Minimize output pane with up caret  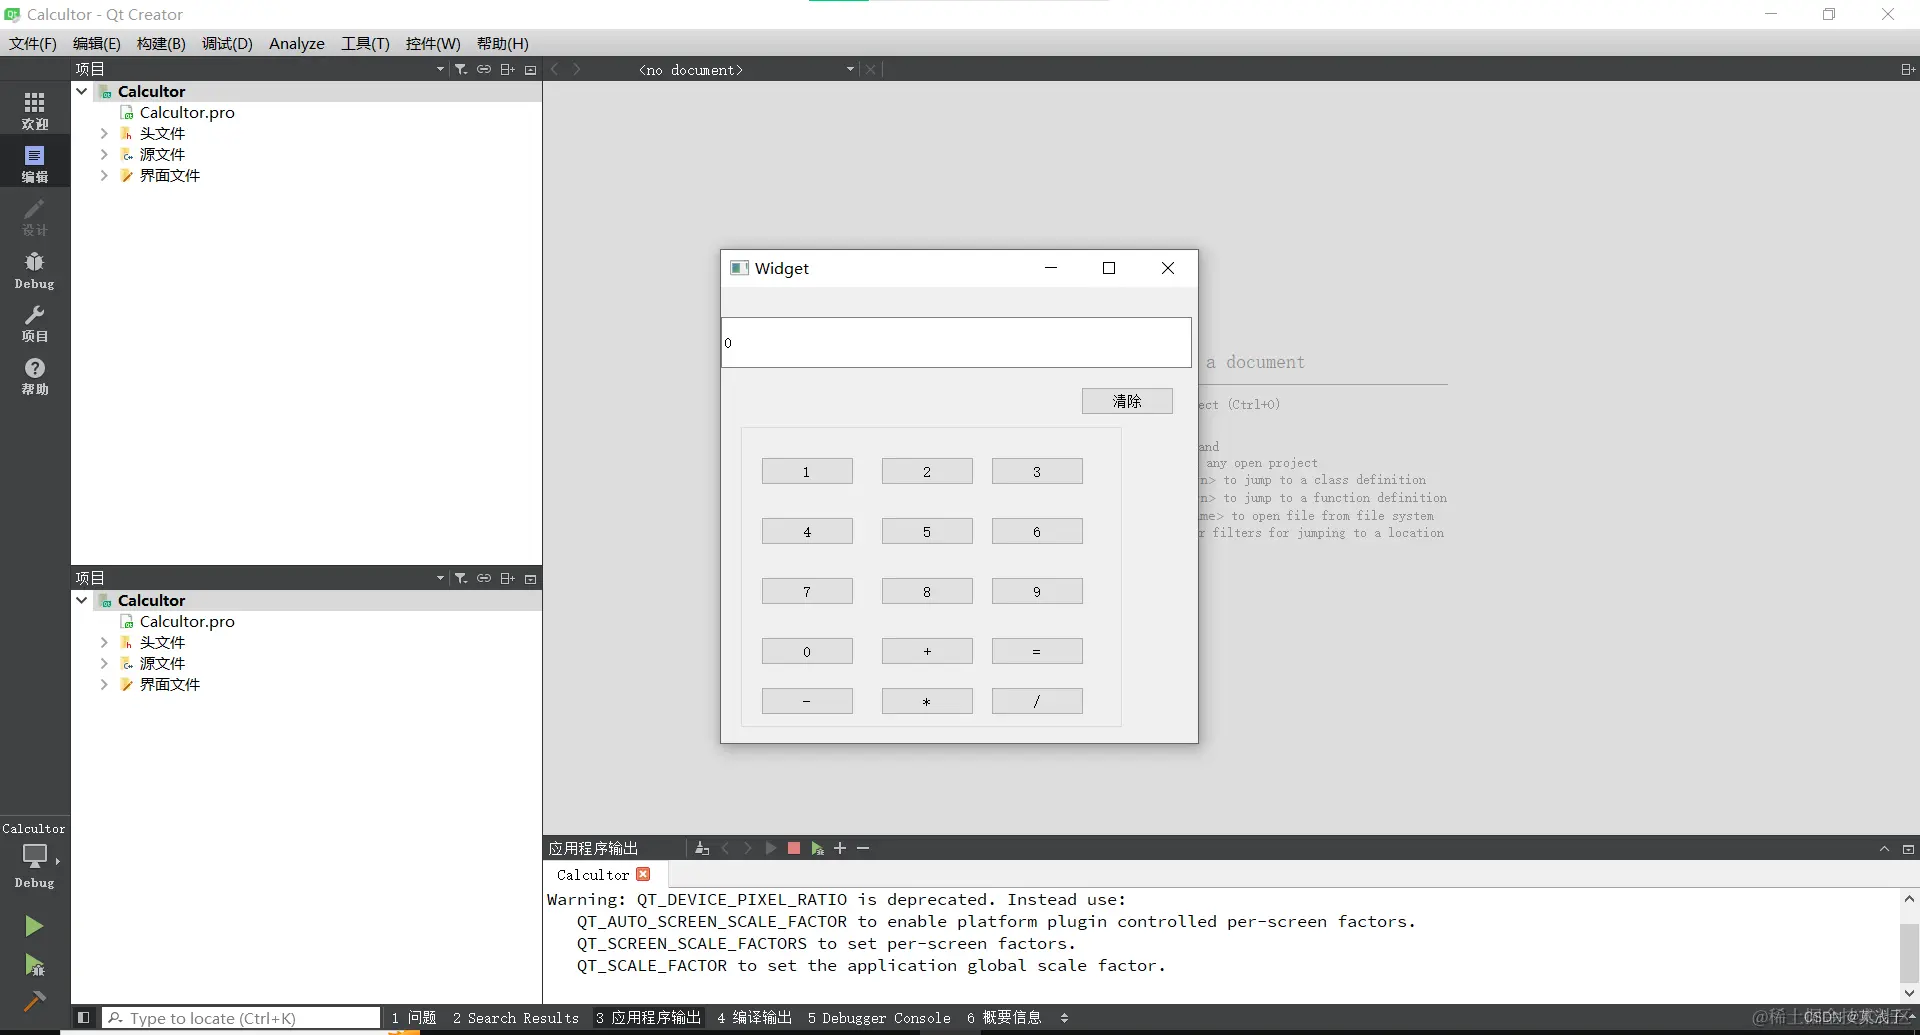(x=1884, y=848)
